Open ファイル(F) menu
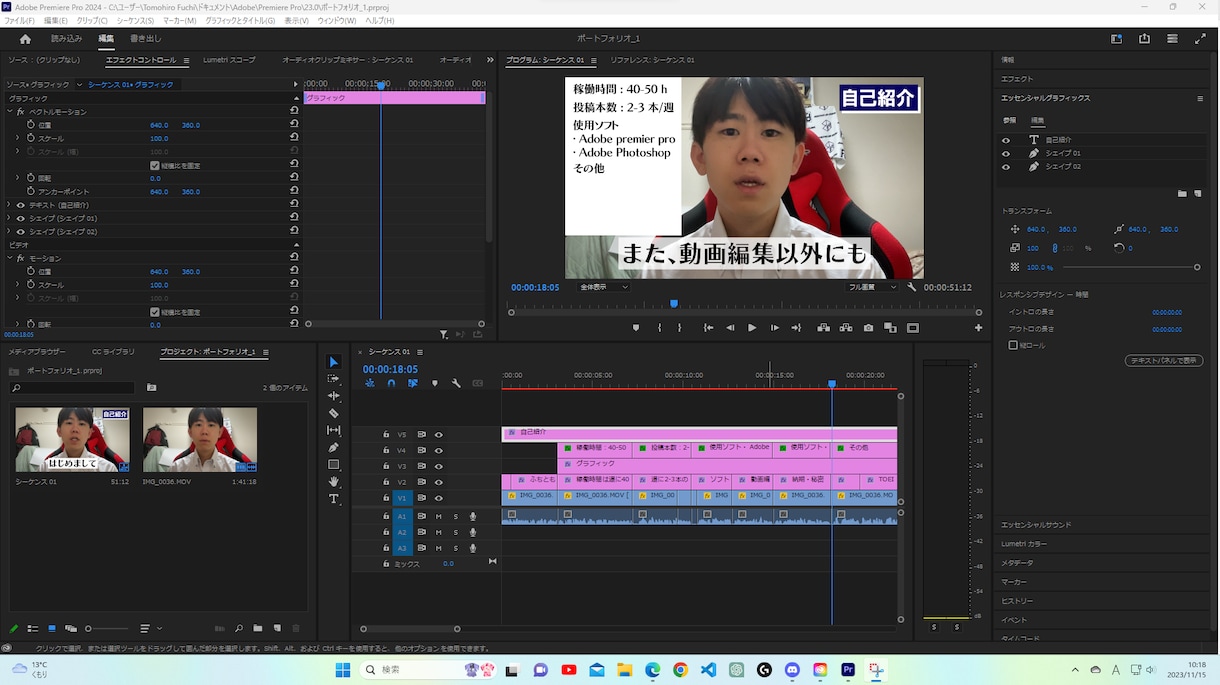The image size is (1220, 685). (20, 20)
